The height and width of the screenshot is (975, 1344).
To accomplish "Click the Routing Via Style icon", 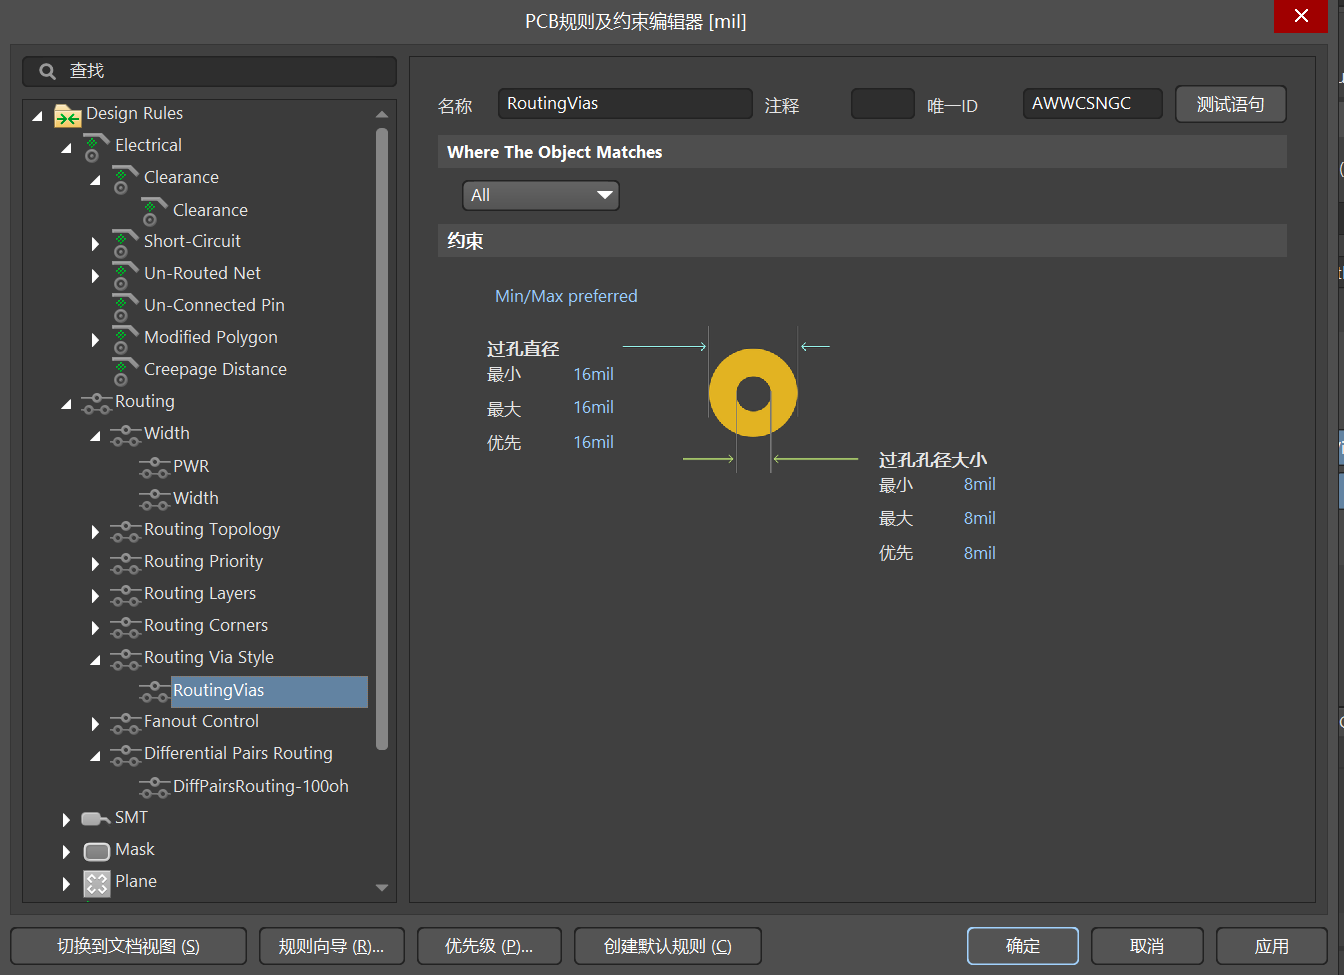I will point(125,659).
